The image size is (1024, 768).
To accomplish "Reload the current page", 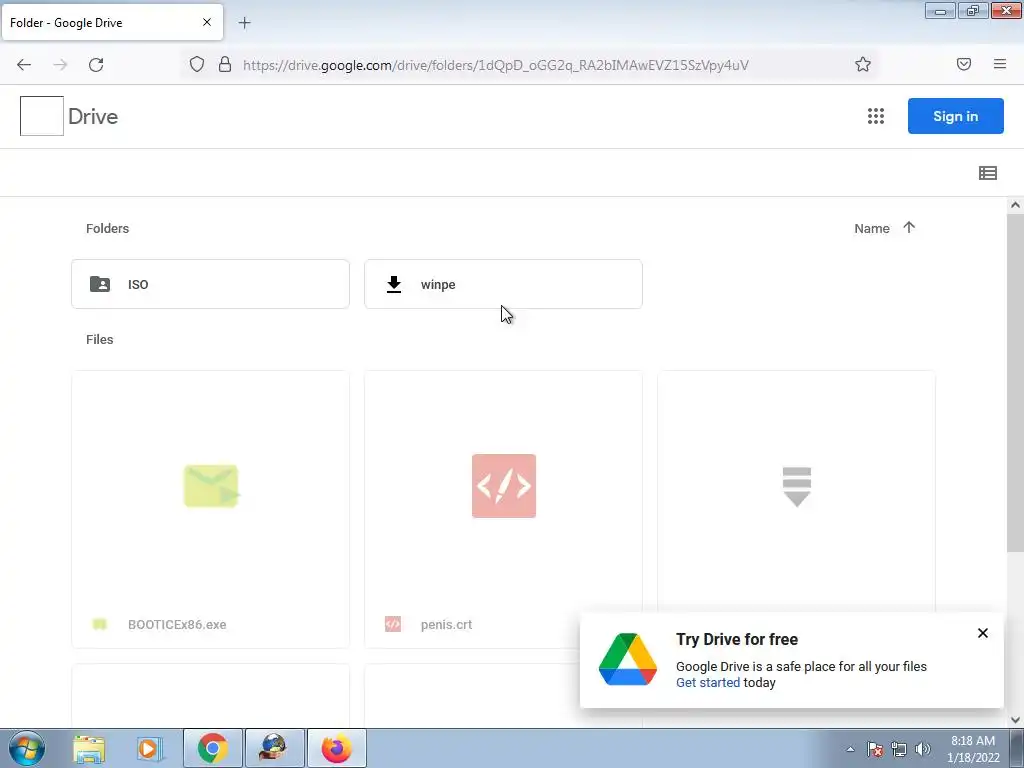I will 96,65.
